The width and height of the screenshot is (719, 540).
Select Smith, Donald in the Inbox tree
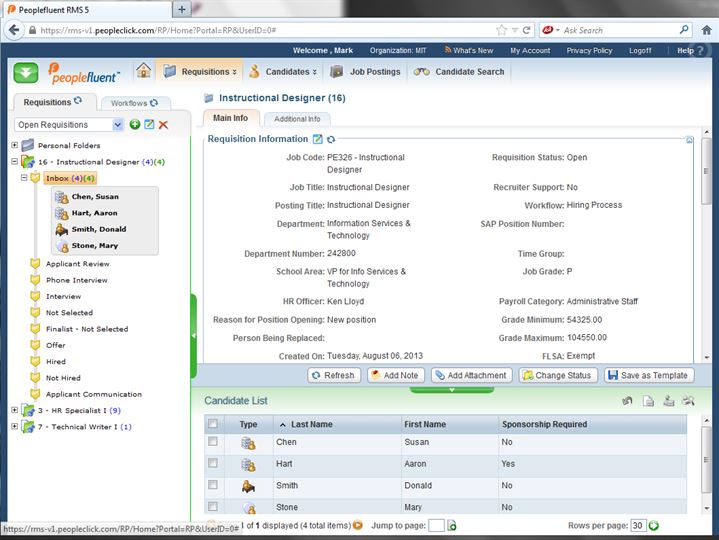98,229
